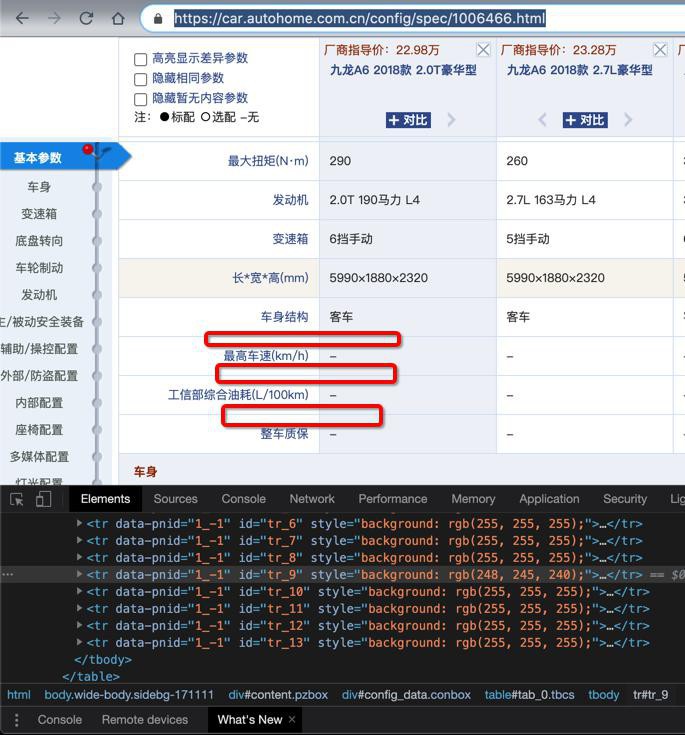Expand the tr_11 row node in DOM tree
Image resolution: width=685 pixels, height=735 pixels.
coord(79,608)
